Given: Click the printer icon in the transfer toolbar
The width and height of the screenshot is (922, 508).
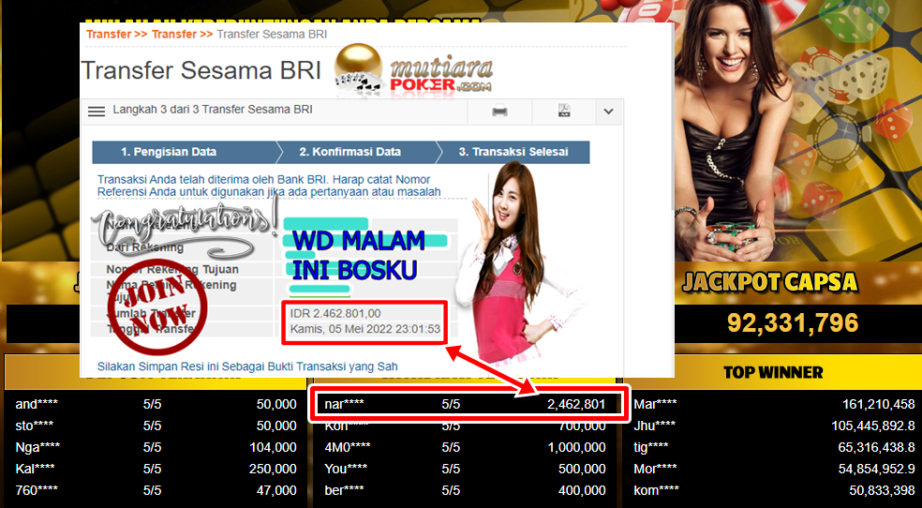Looking at the screenshot, I should (499, 111).
